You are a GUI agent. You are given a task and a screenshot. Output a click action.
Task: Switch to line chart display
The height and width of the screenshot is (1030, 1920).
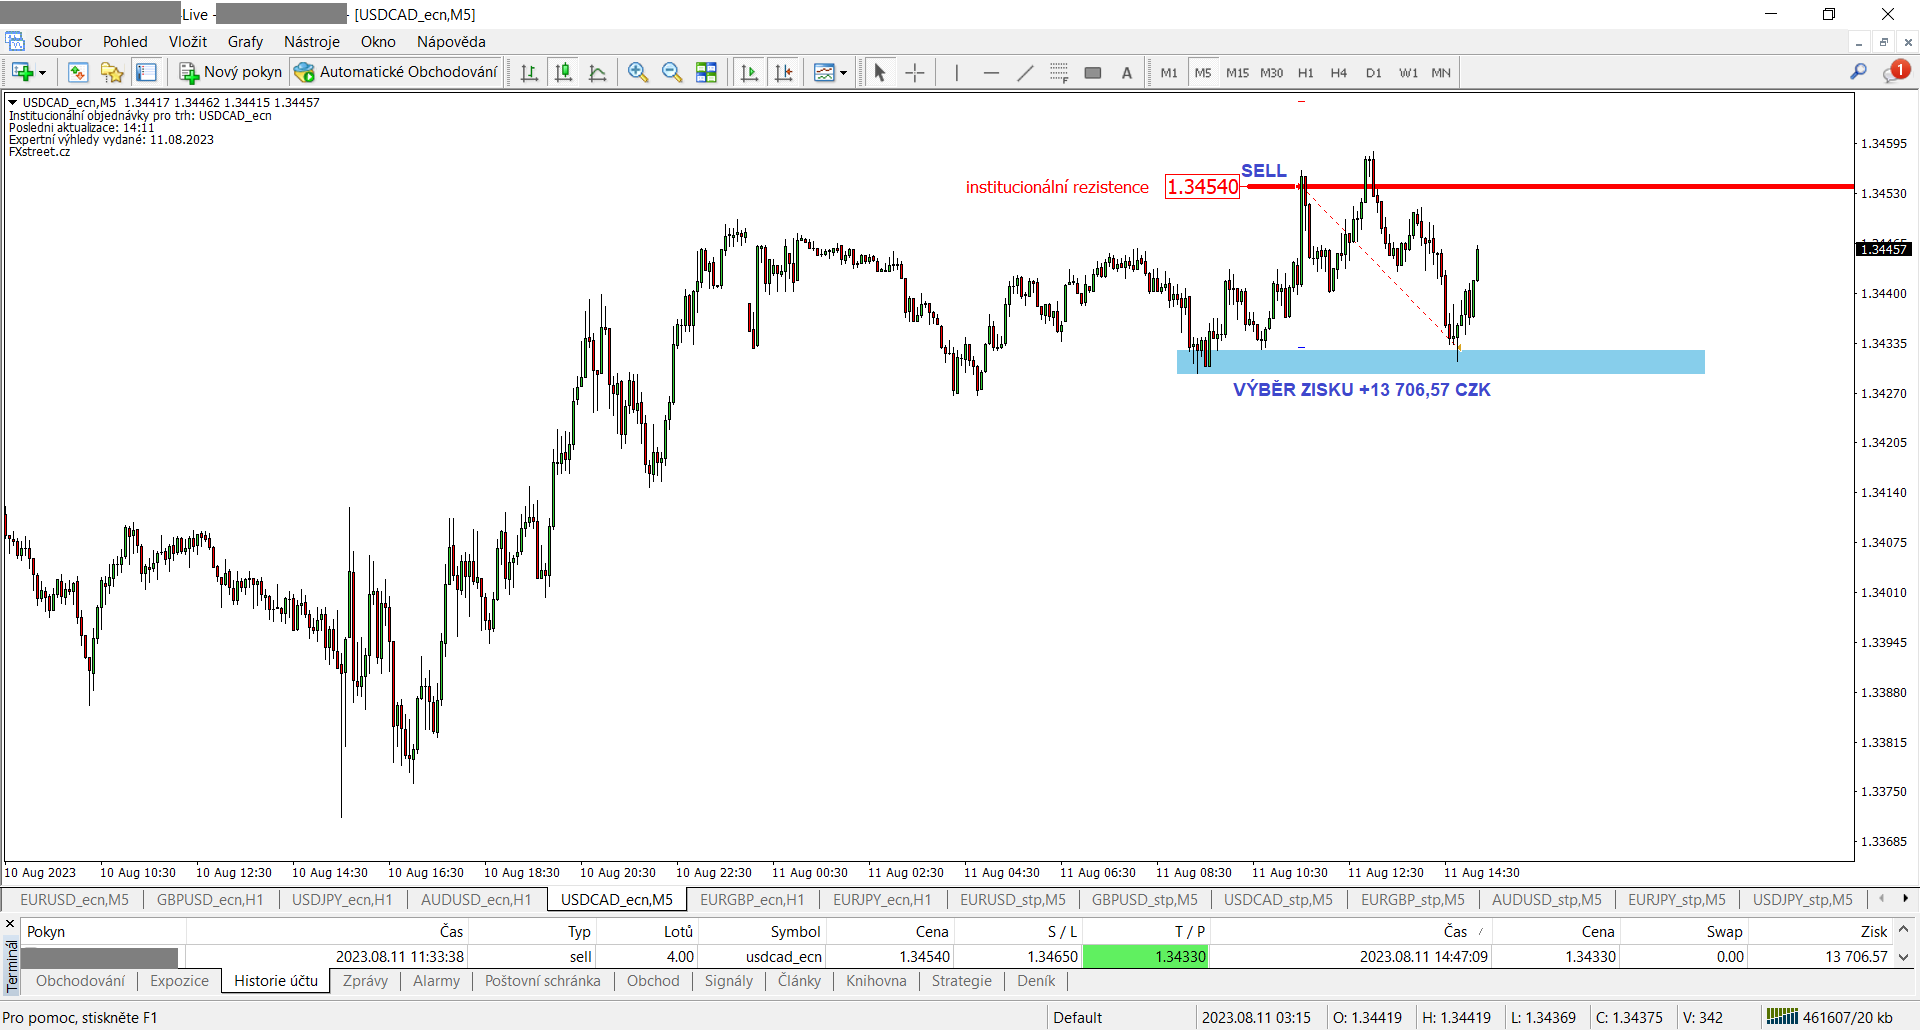click(598, 72)
